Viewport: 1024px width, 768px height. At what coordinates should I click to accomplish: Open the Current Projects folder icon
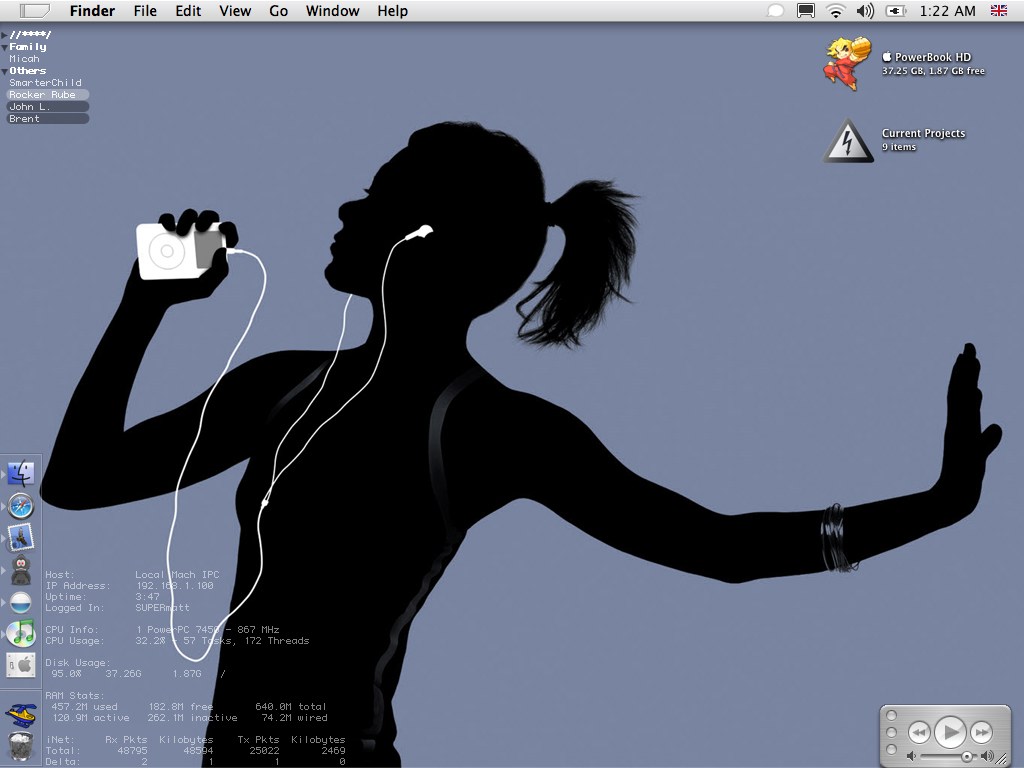point(848,141)
